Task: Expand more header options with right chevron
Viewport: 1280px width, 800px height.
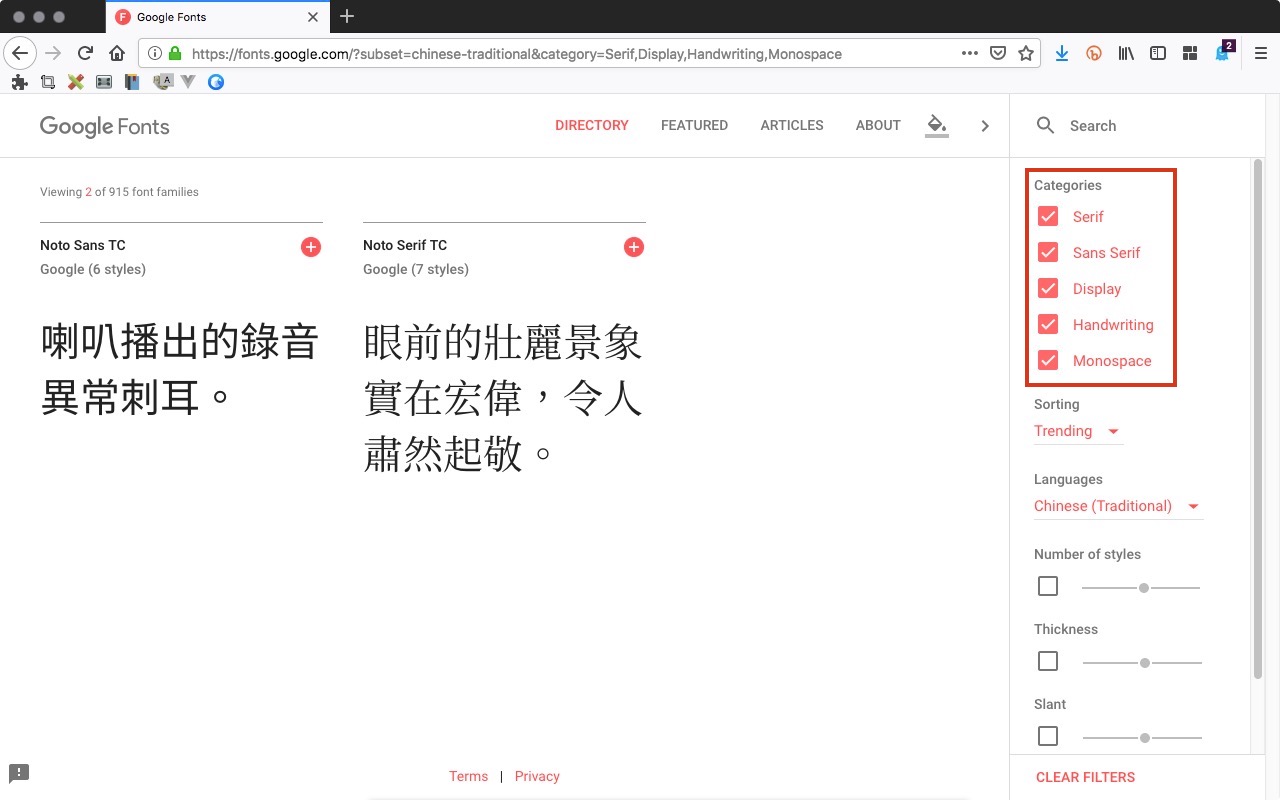Action: click(985, 126)
